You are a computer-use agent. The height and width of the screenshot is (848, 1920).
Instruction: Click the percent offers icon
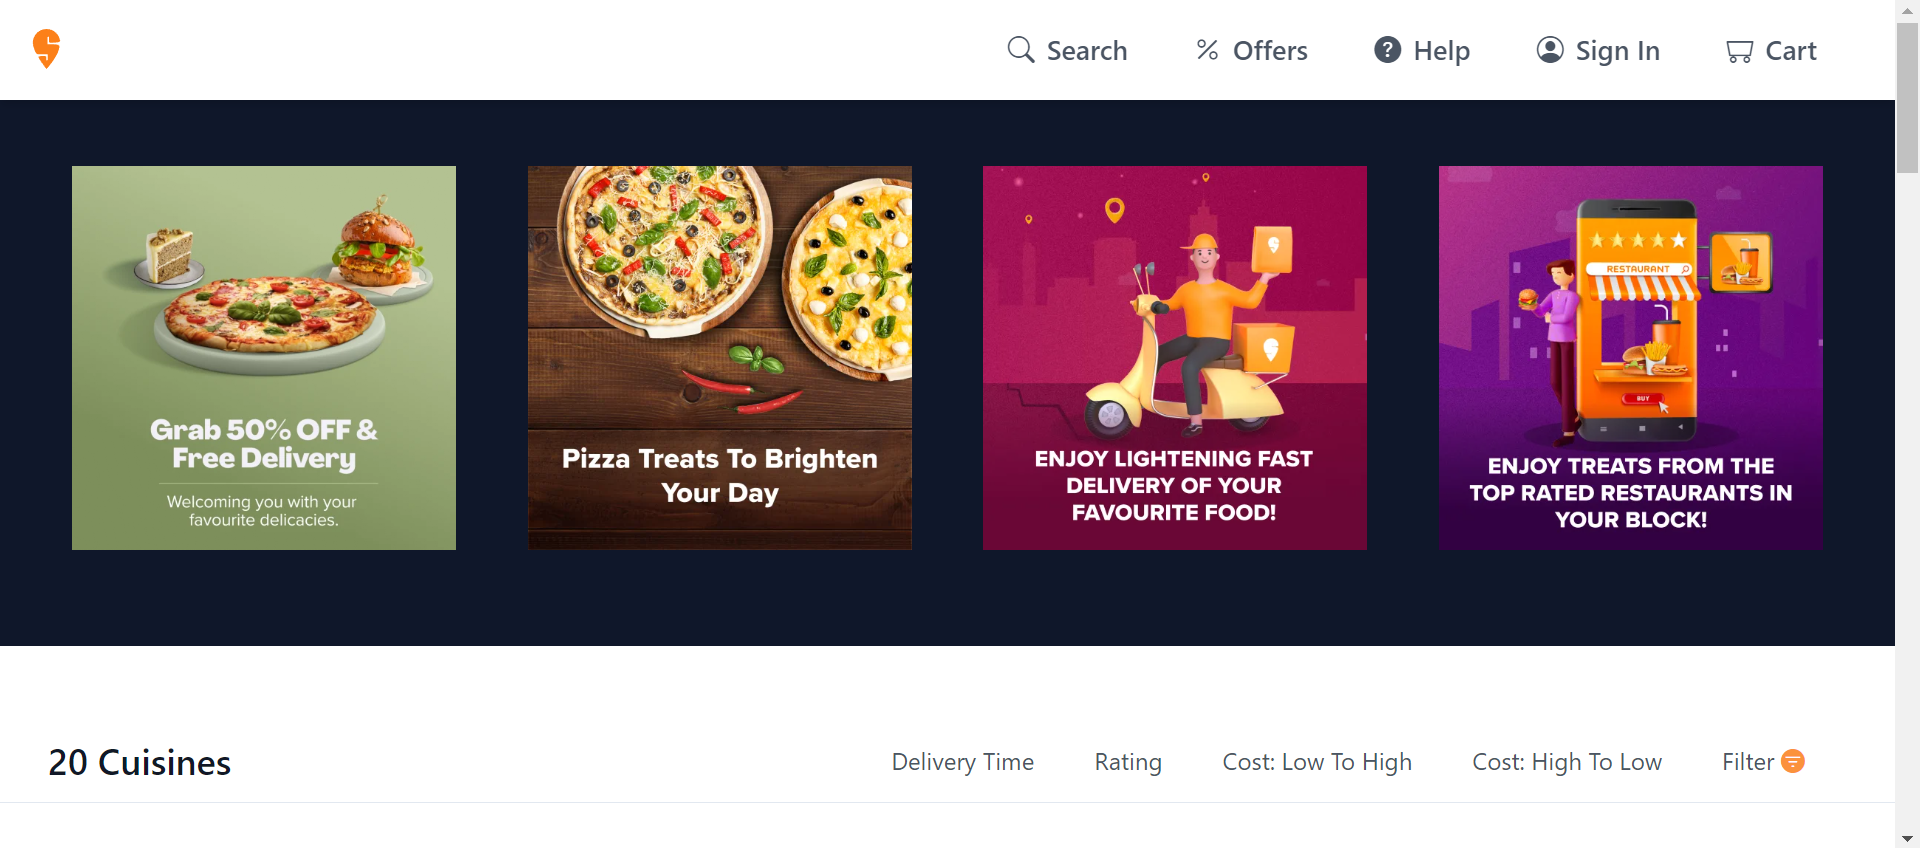point(1207,50)
